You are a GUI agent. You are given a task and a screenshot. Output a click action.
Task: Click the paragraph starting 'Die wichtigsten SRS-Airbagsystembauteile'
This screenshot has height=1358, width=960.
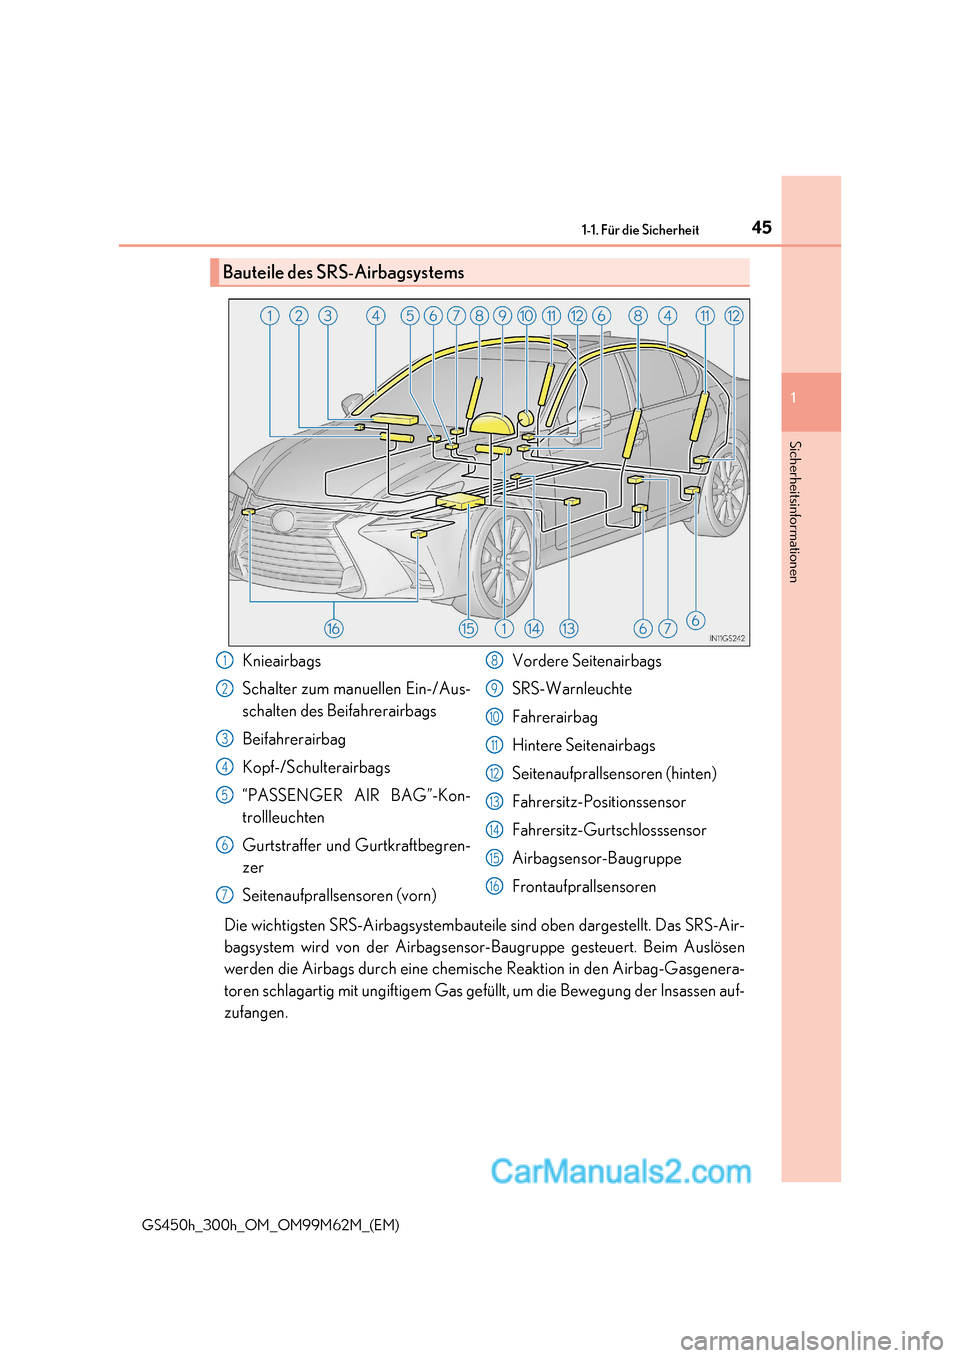(484, 969)
